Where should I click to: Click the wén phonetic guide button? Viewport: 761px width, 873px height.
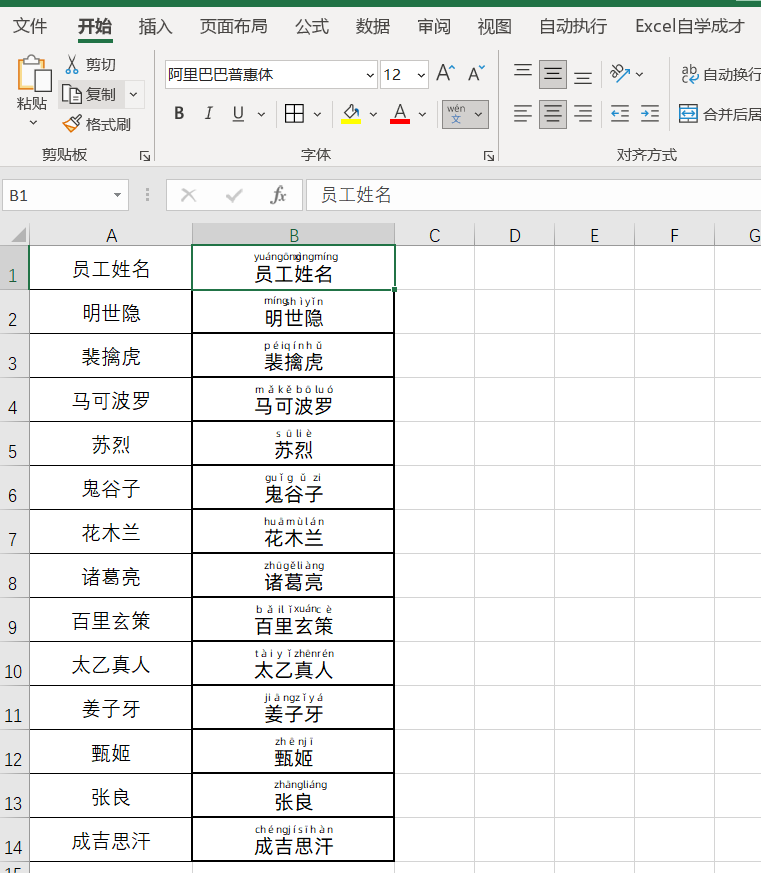(456, 114)
